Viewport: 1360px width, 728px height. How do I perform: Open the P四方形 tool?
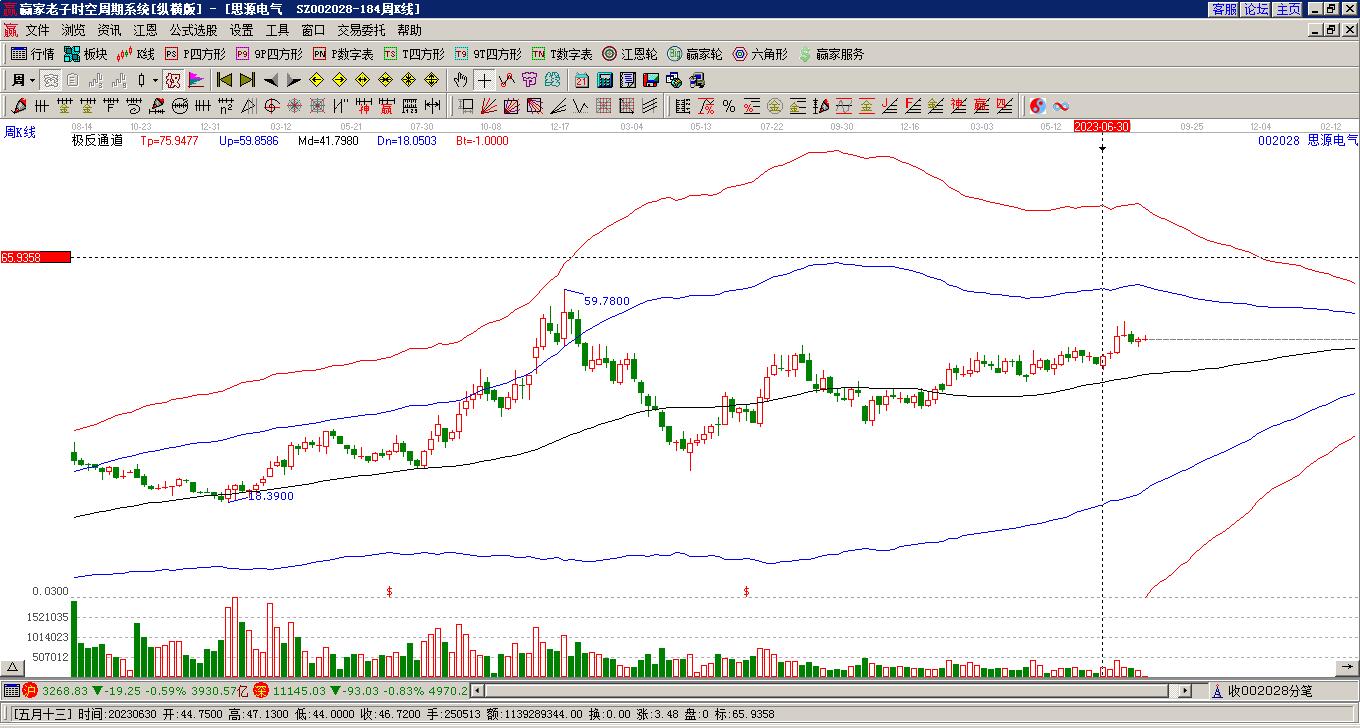tap(195, 54)
